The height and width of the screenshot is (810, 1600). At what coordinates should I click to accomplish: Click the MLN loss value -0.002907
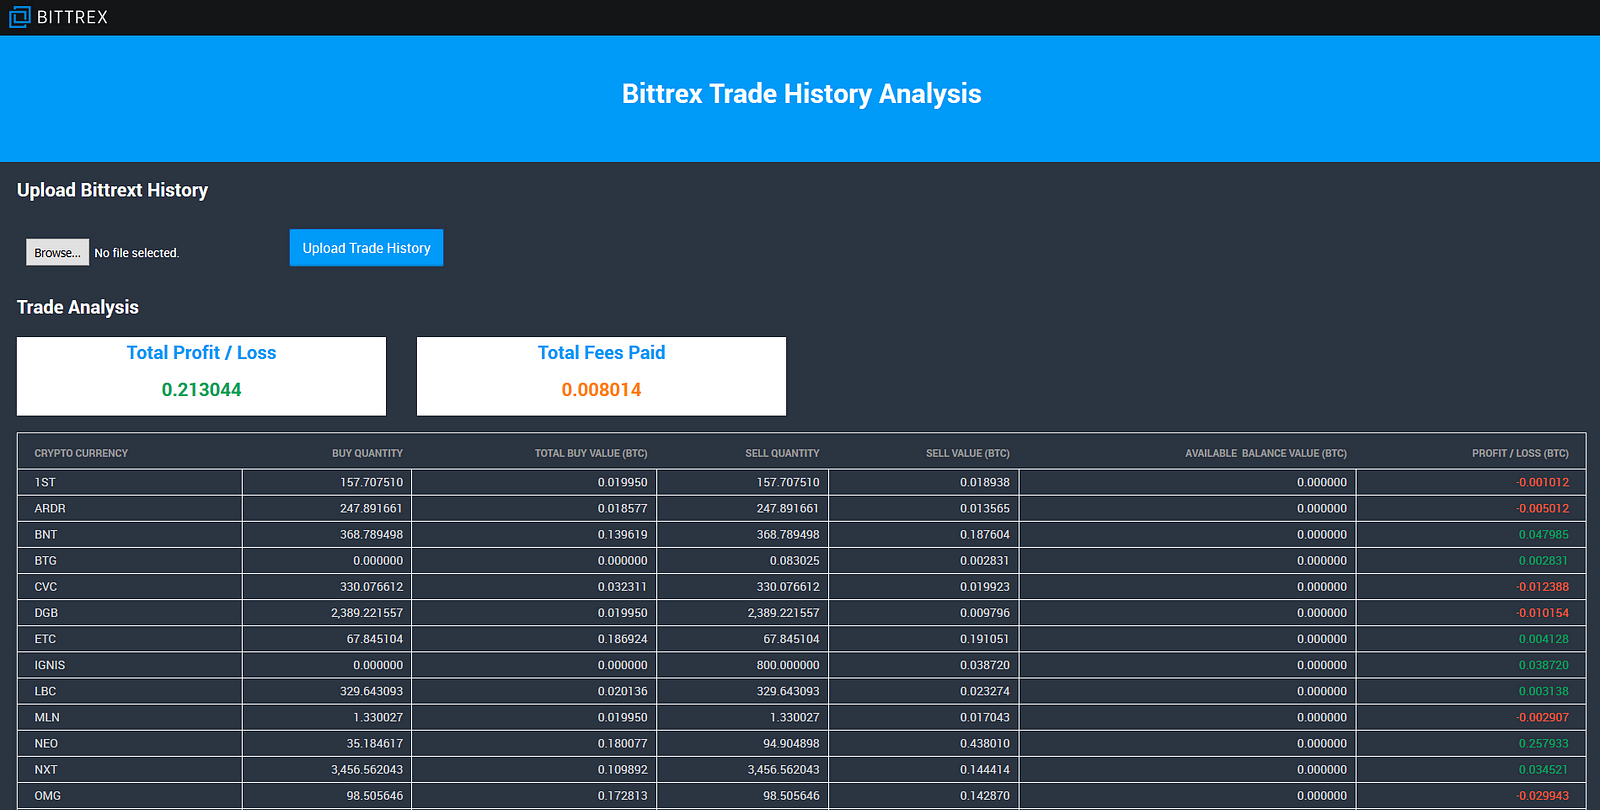pos(1542,717)
